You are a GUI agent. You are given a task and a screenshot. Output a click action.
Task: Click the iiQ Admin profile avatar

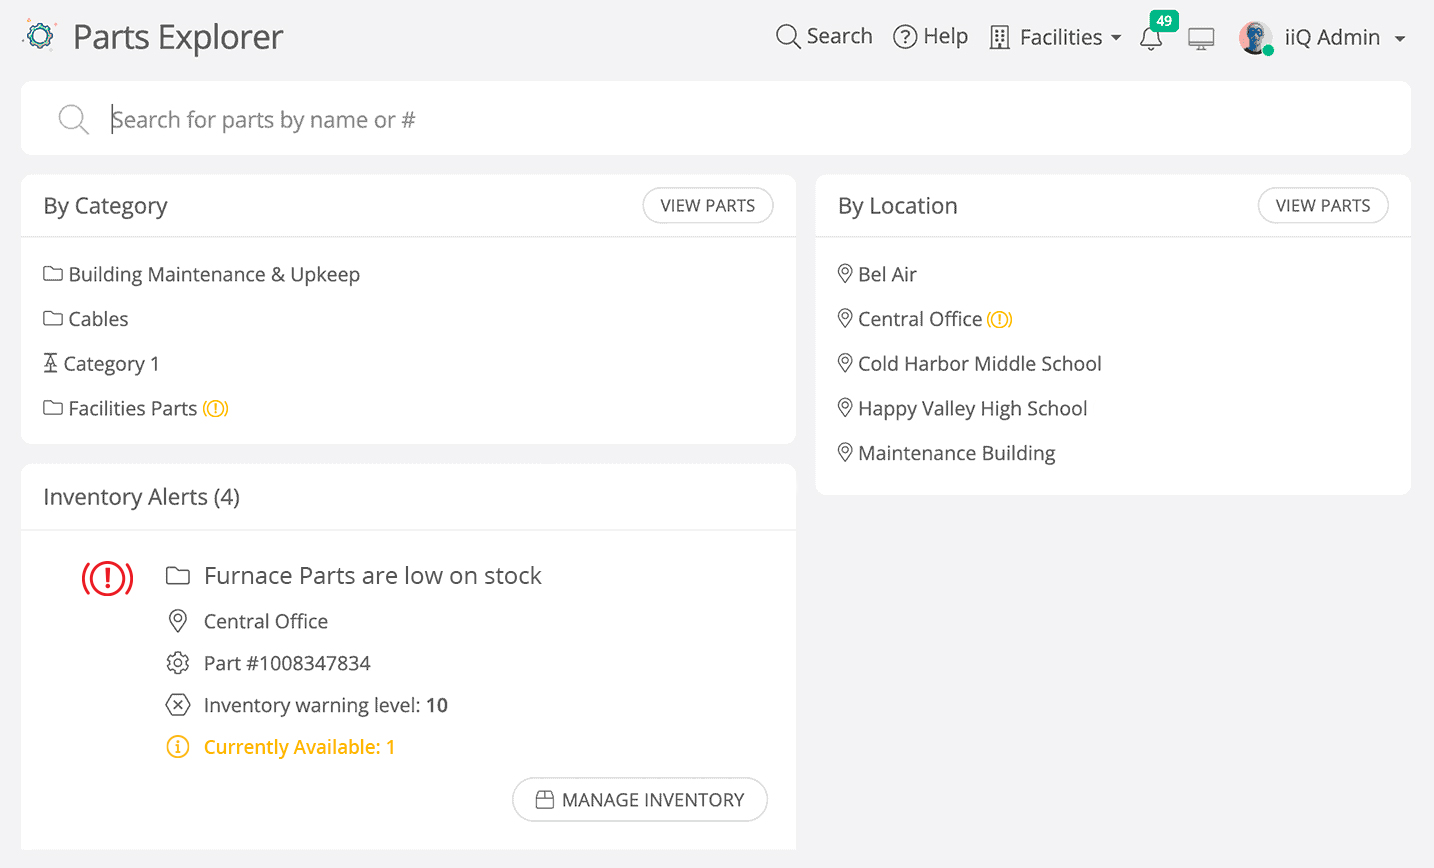pyautogui.click(x=1255, y=37)
